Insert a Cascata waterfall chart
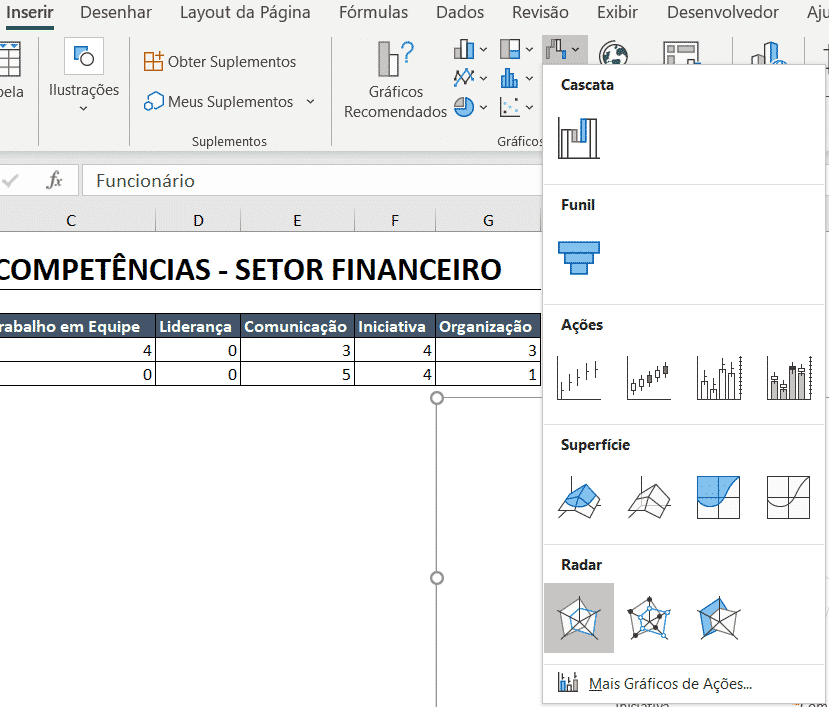The height and width of the screenshot is (707, 829). pos(578,138)
